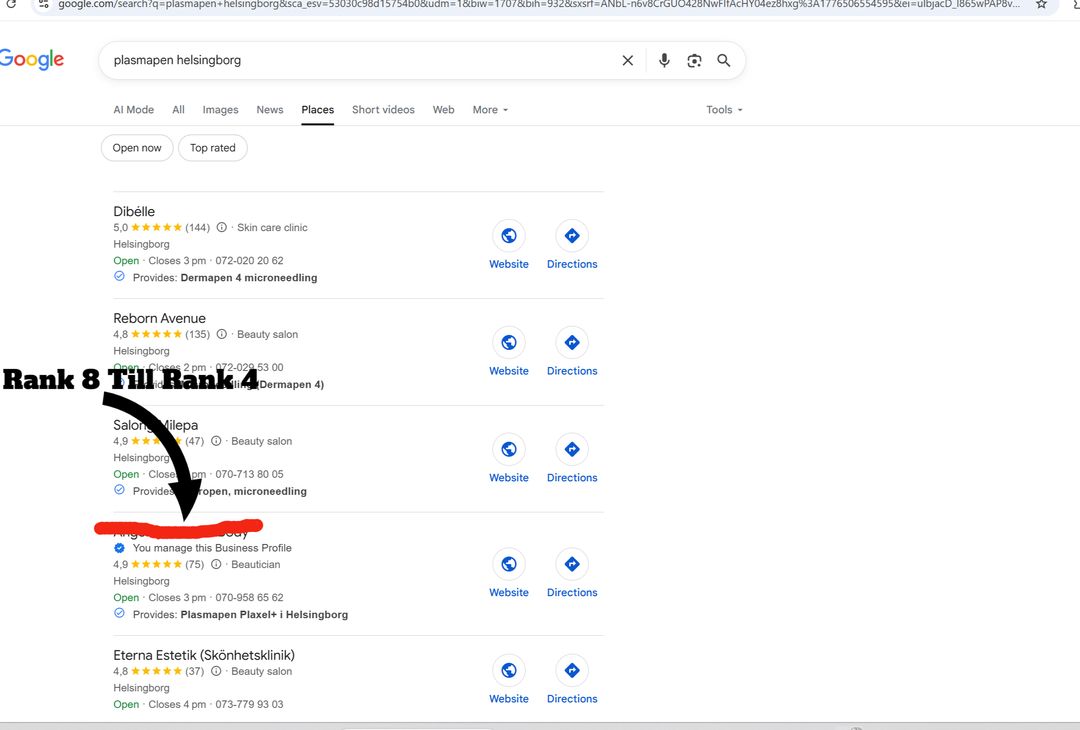The width and height of the screenshot is (1080, 730).
Task: Click 'You manage this Business Profile' text
Action: (x=212, y=548)
